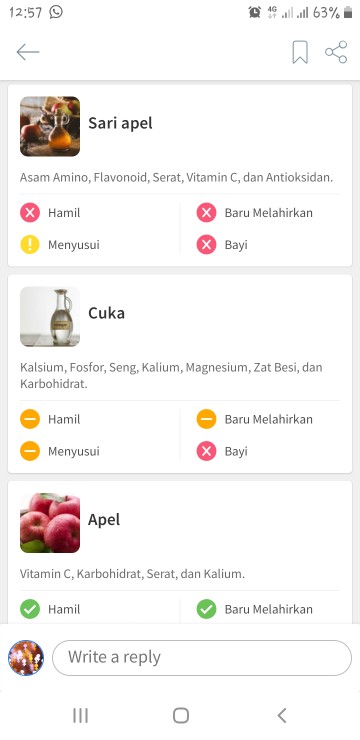Open the Cuka vinegar bottle thumbnail
Image resolution: width=360 pixels, height=740 pixels.
pyautogui.click(x=50, y=316)
